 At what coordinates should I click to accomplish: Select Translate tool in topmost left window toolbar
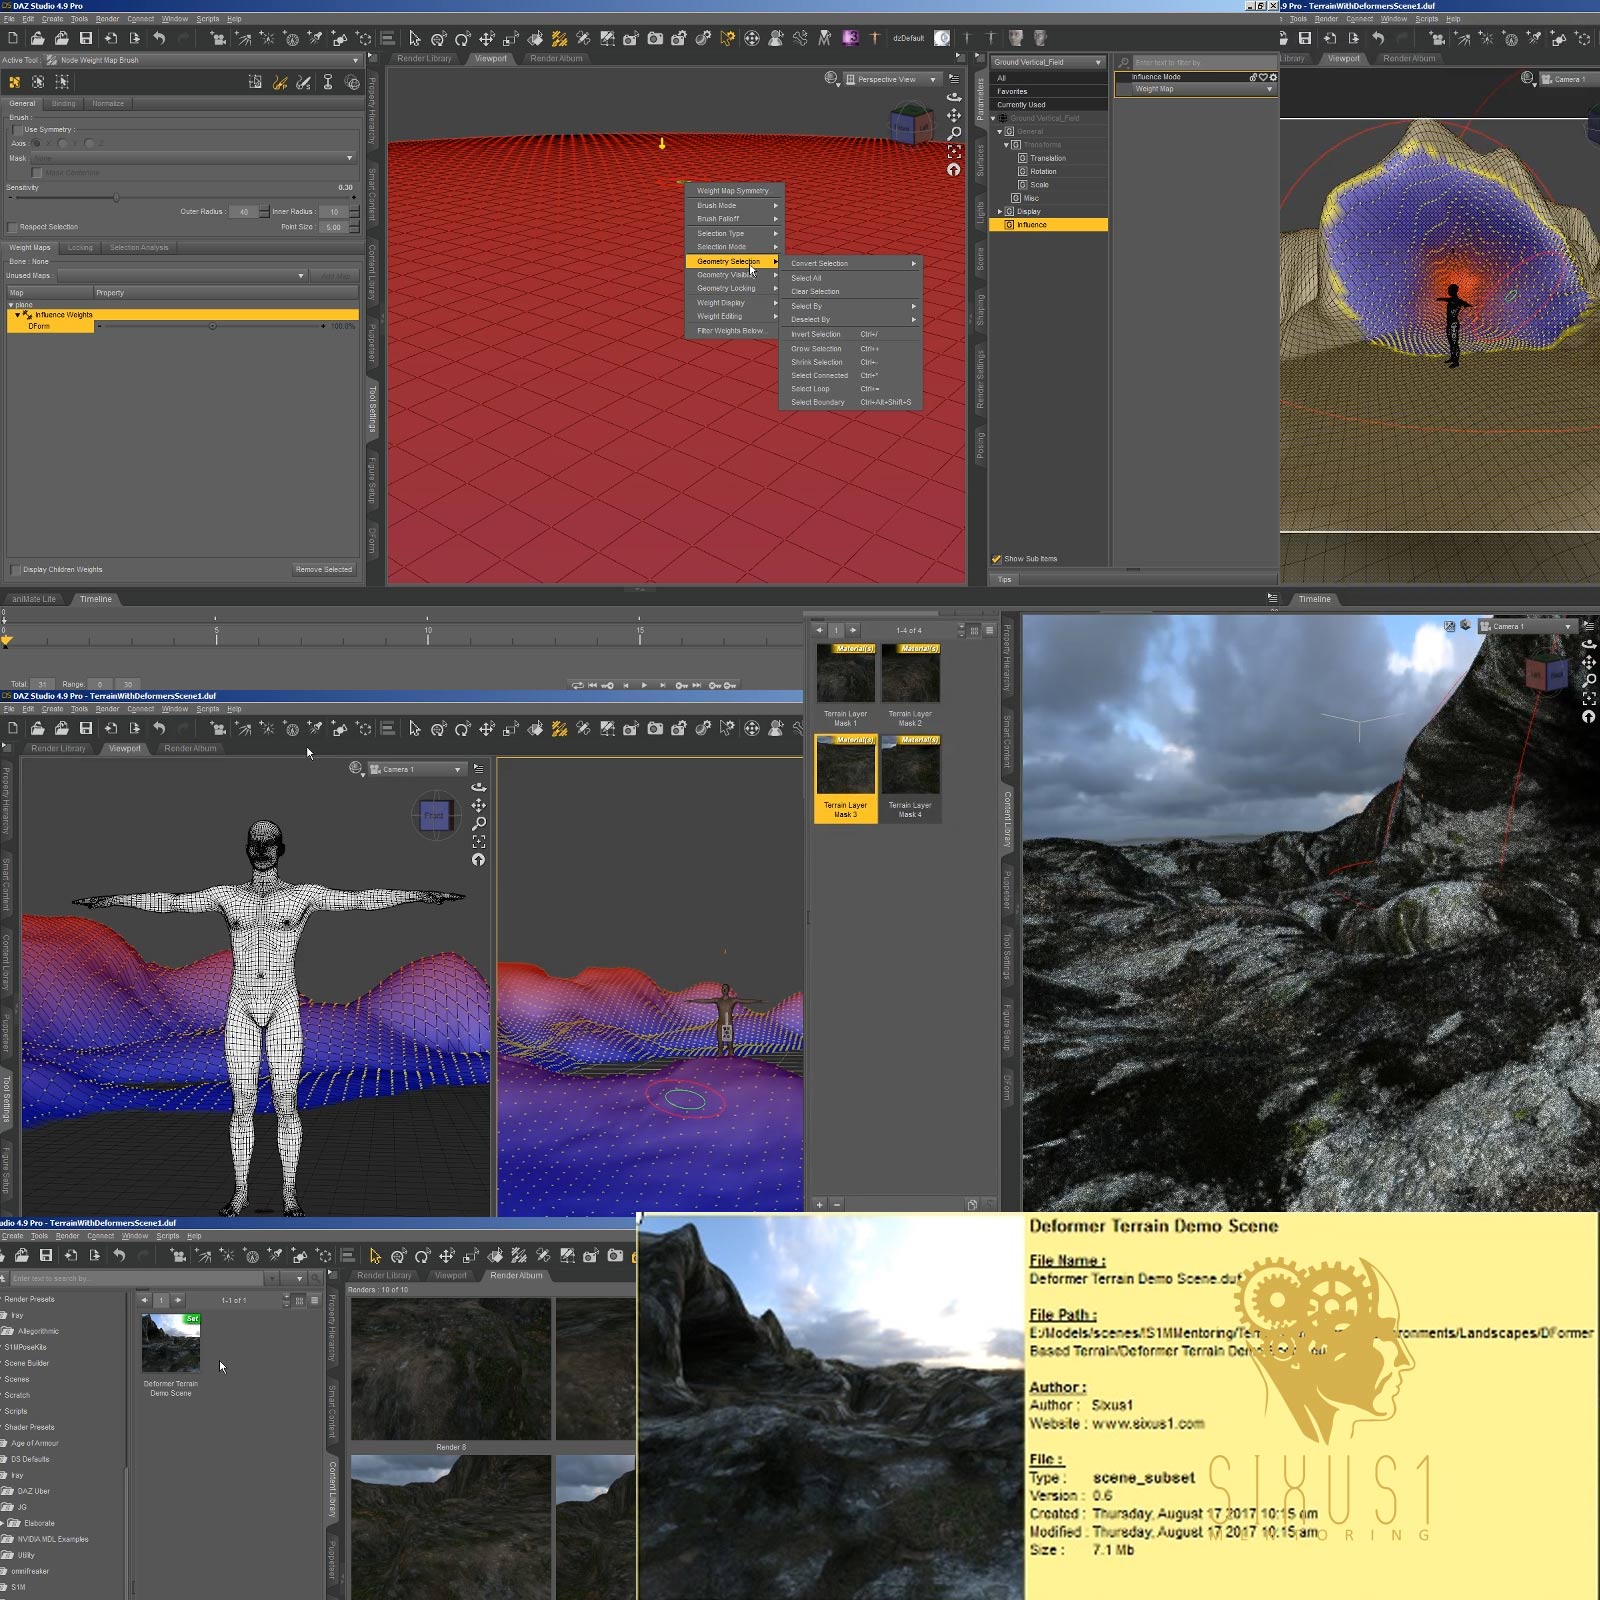click(x=487, y=38)
